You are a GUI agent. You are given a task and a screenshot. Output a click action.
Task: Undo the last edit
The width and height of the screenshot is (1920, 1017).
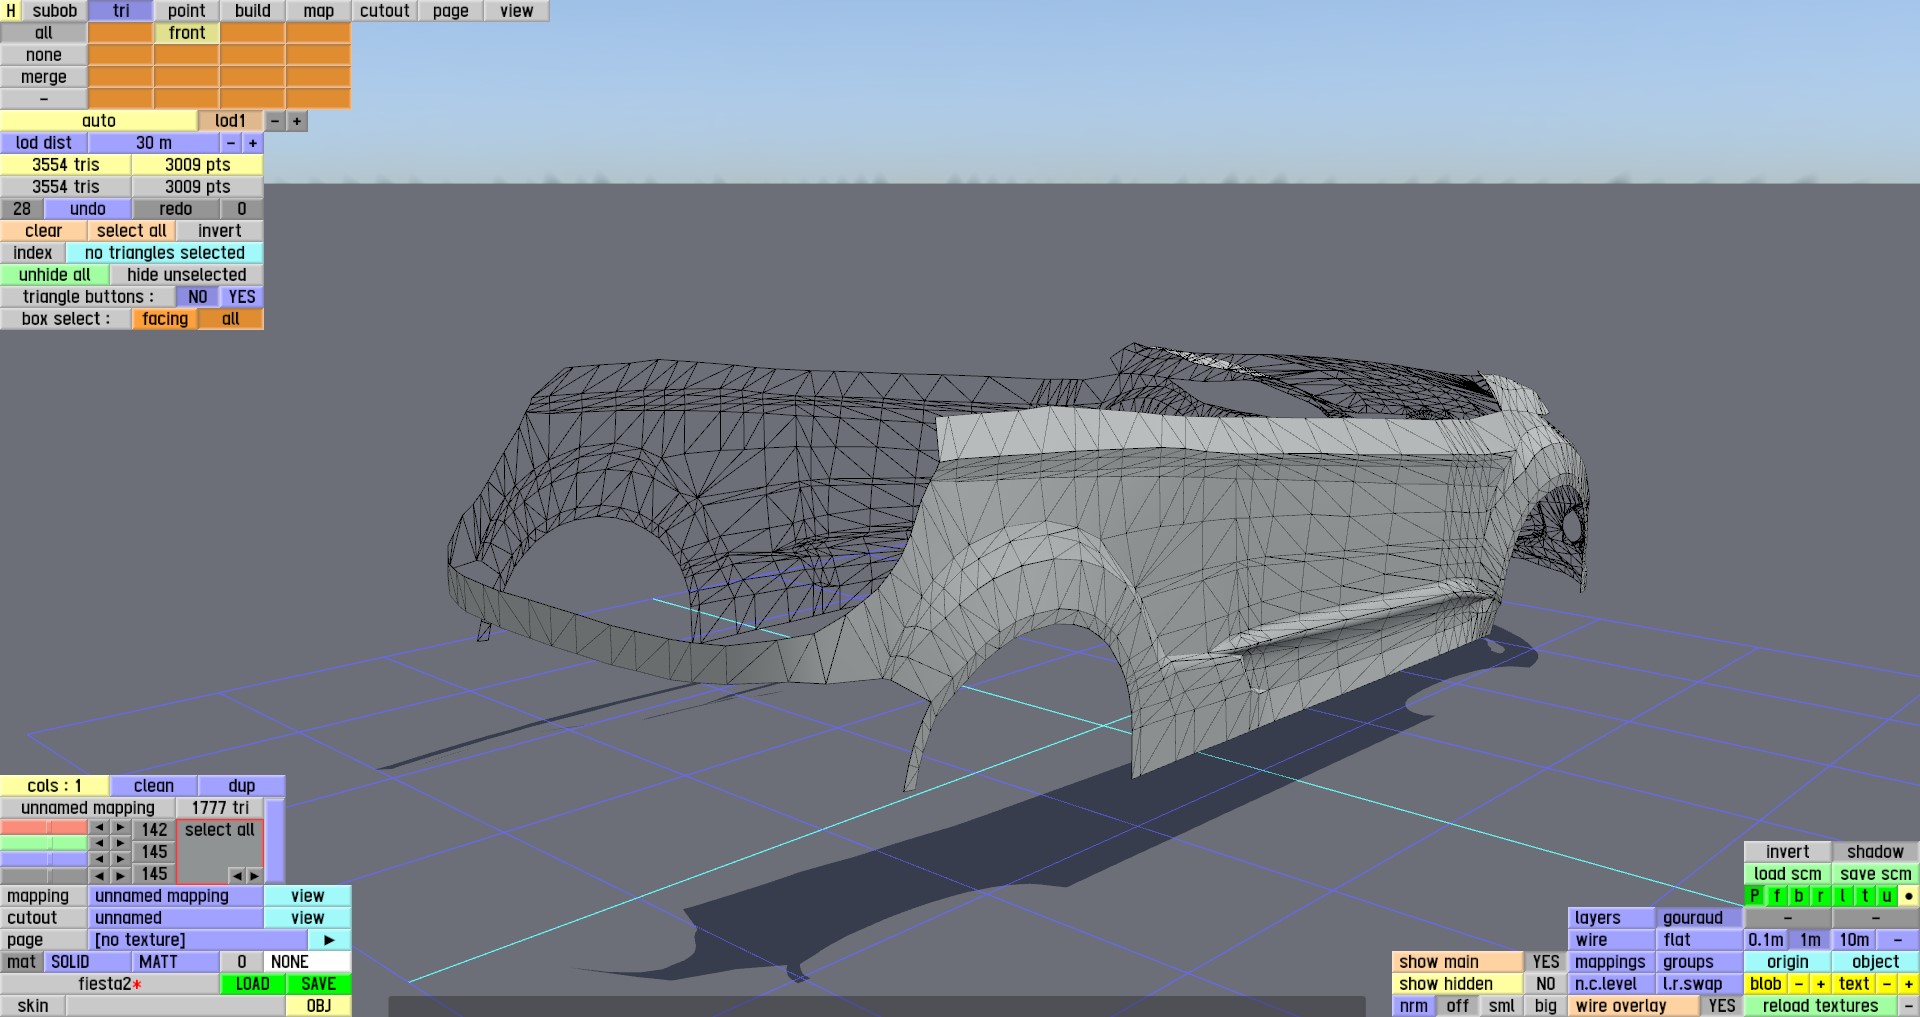coord(88,209)
